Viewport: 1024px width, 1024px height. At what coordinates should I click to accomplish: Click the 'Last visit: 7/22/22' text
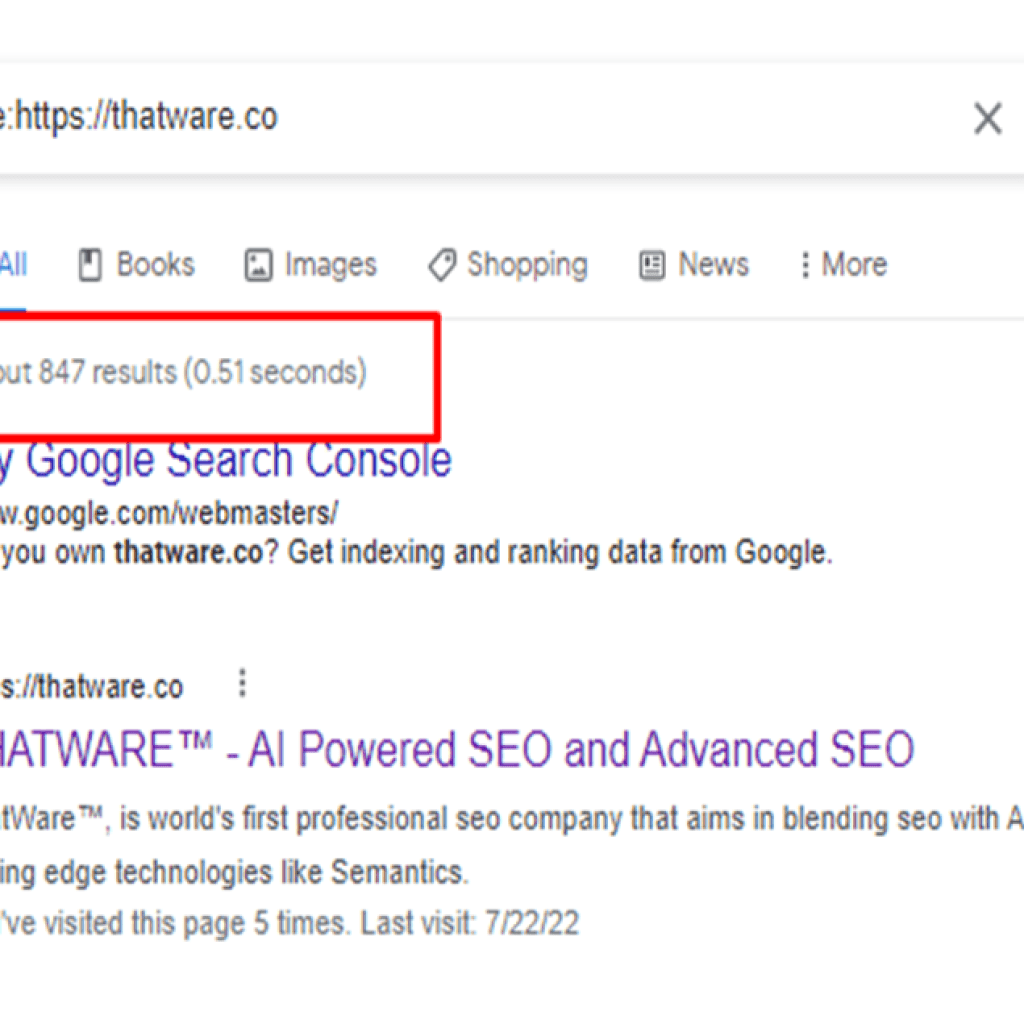pyautogui.click(x=470, y=923)
